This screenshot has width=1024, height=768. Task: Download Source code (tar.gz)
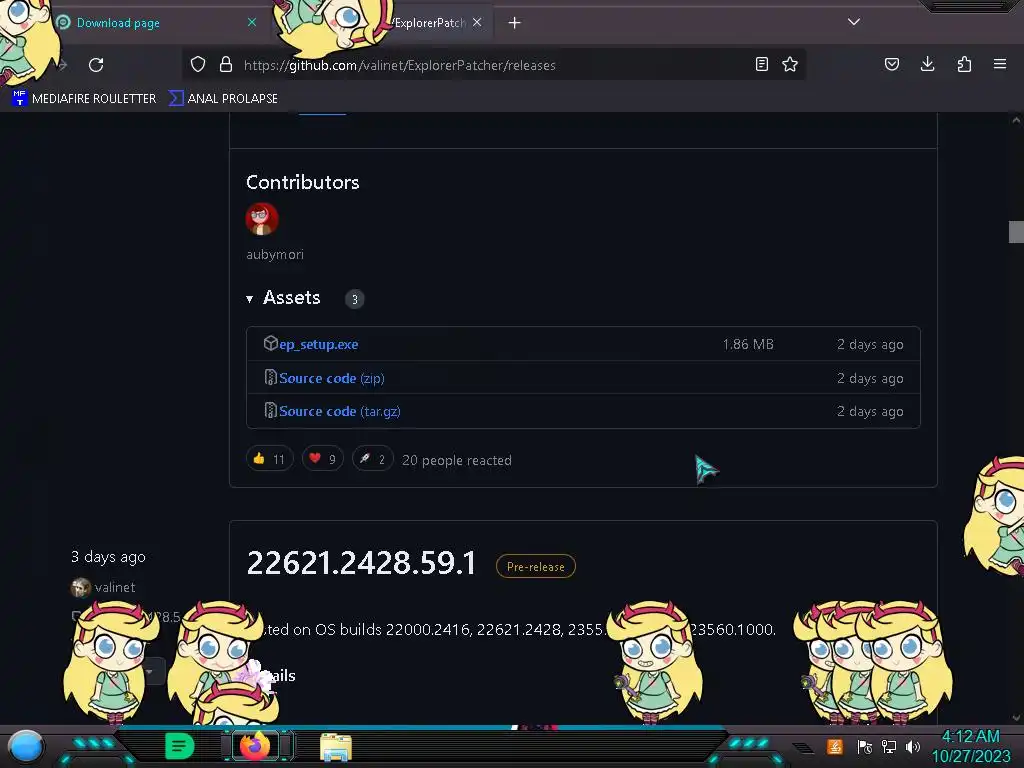click(340, 411)
